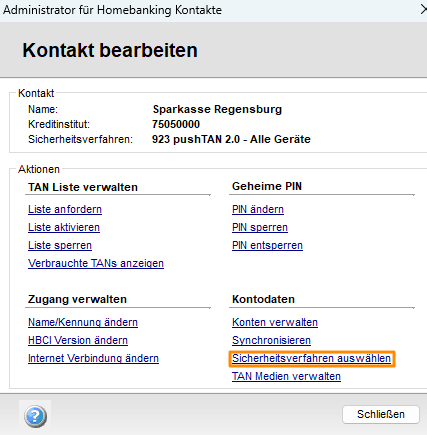Click PIN ändern link
The width and height of the screenshot is (427, 435).
(258, 209)
